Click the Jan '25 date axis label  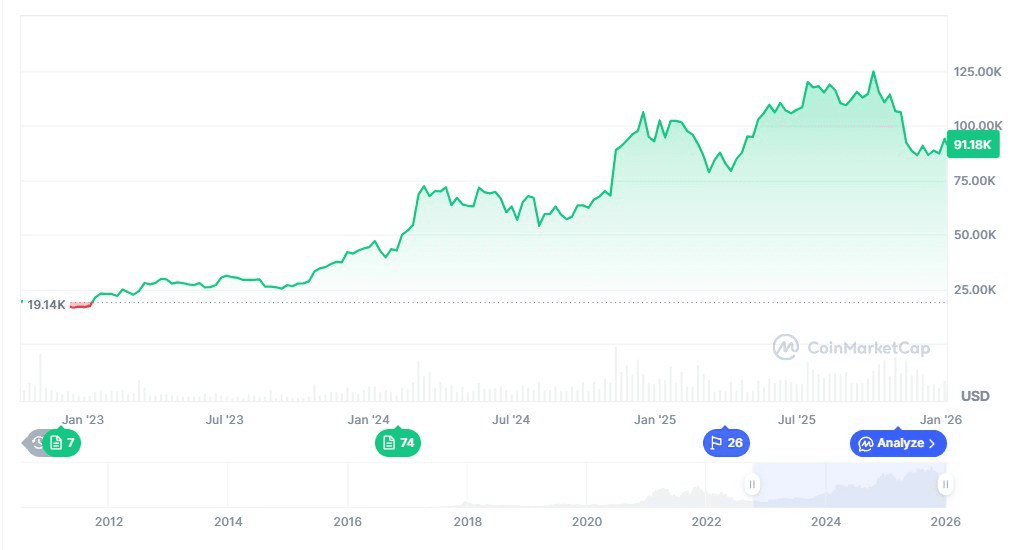pos(656,420)
